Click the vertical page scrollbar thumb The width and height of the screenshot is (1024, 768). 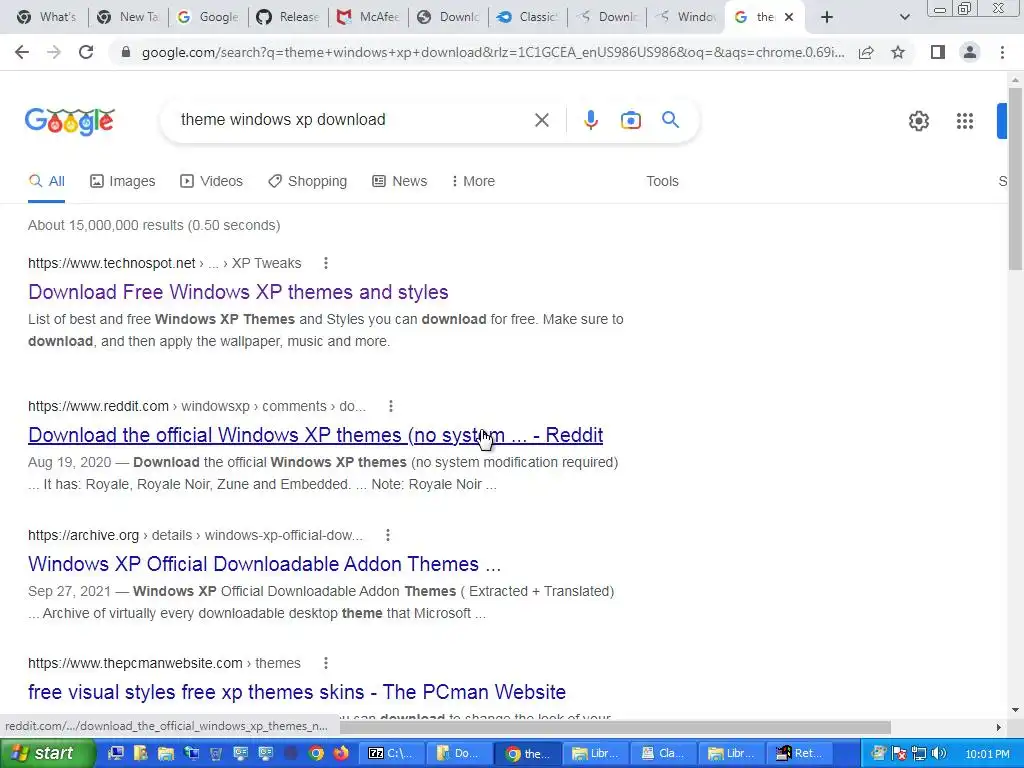tap(1015, 178)
